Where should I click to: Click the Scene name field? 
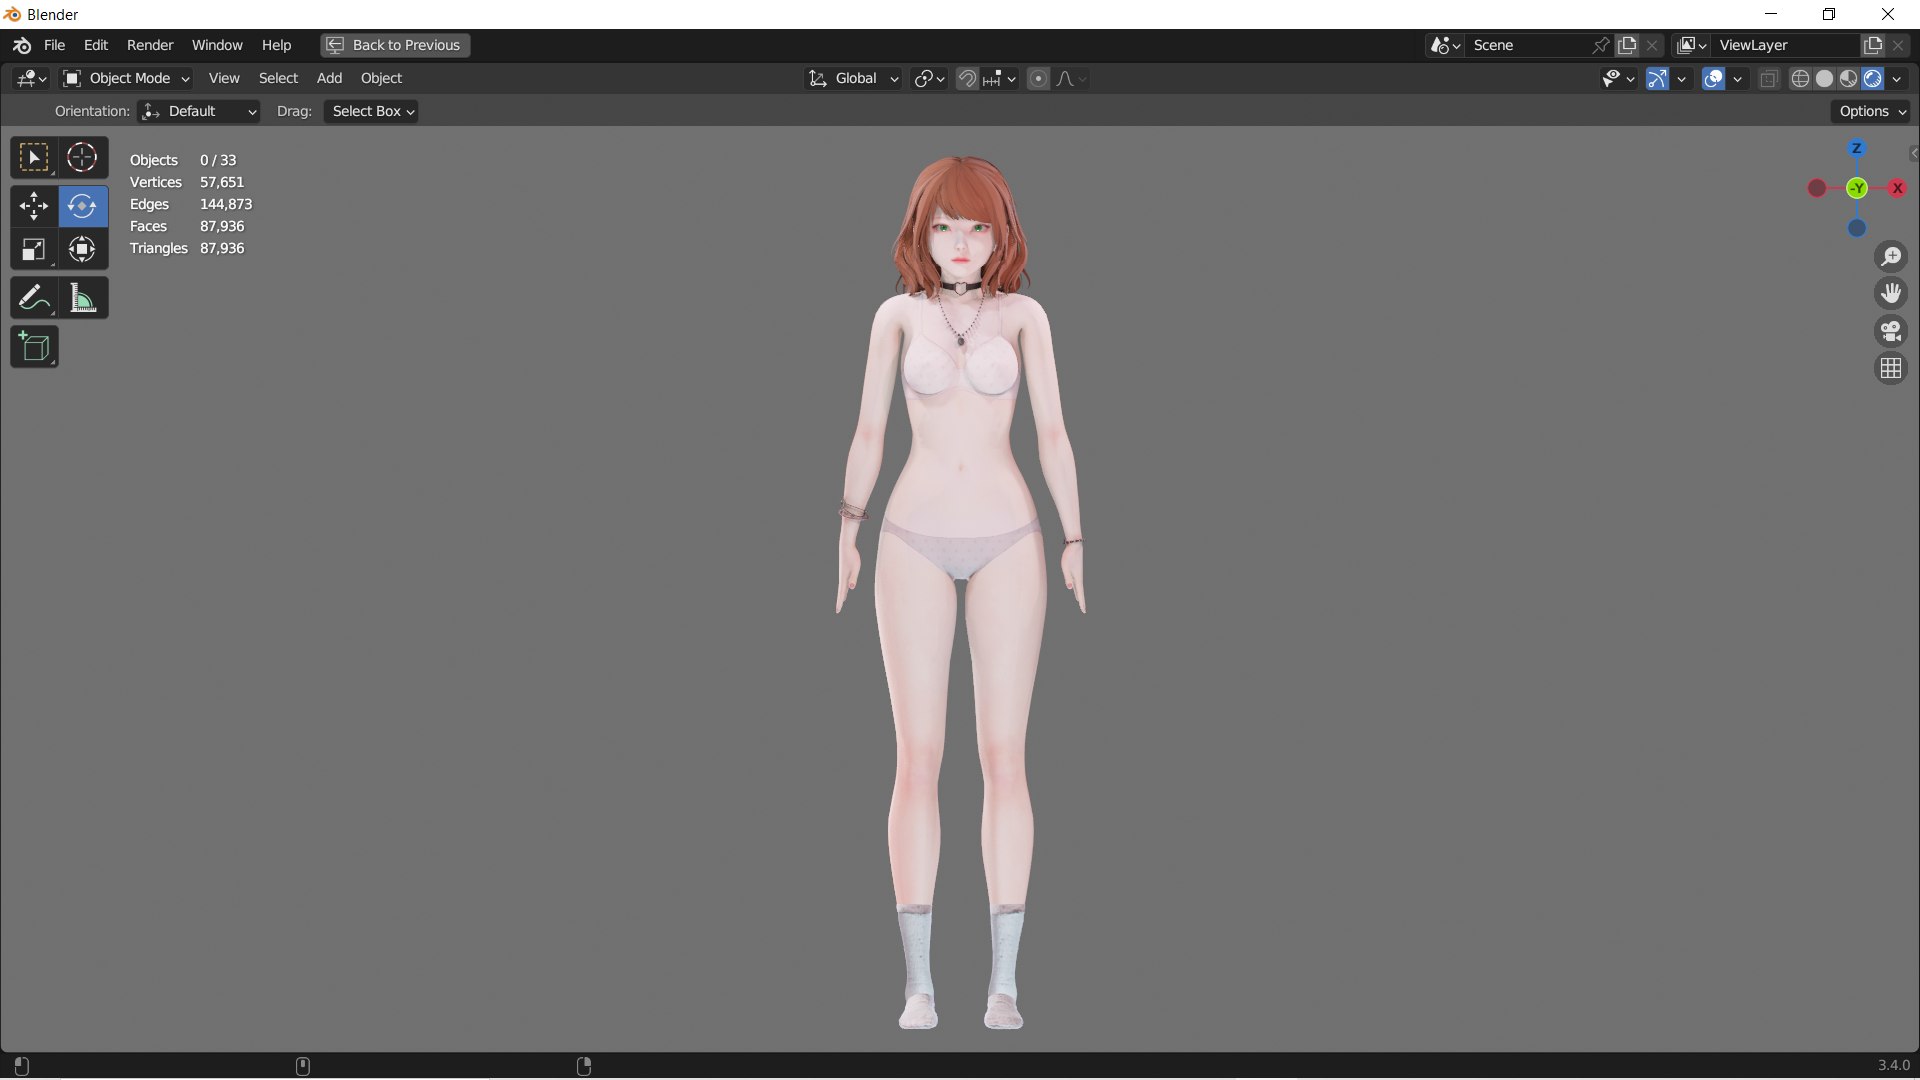click(x=1527, y=45)
